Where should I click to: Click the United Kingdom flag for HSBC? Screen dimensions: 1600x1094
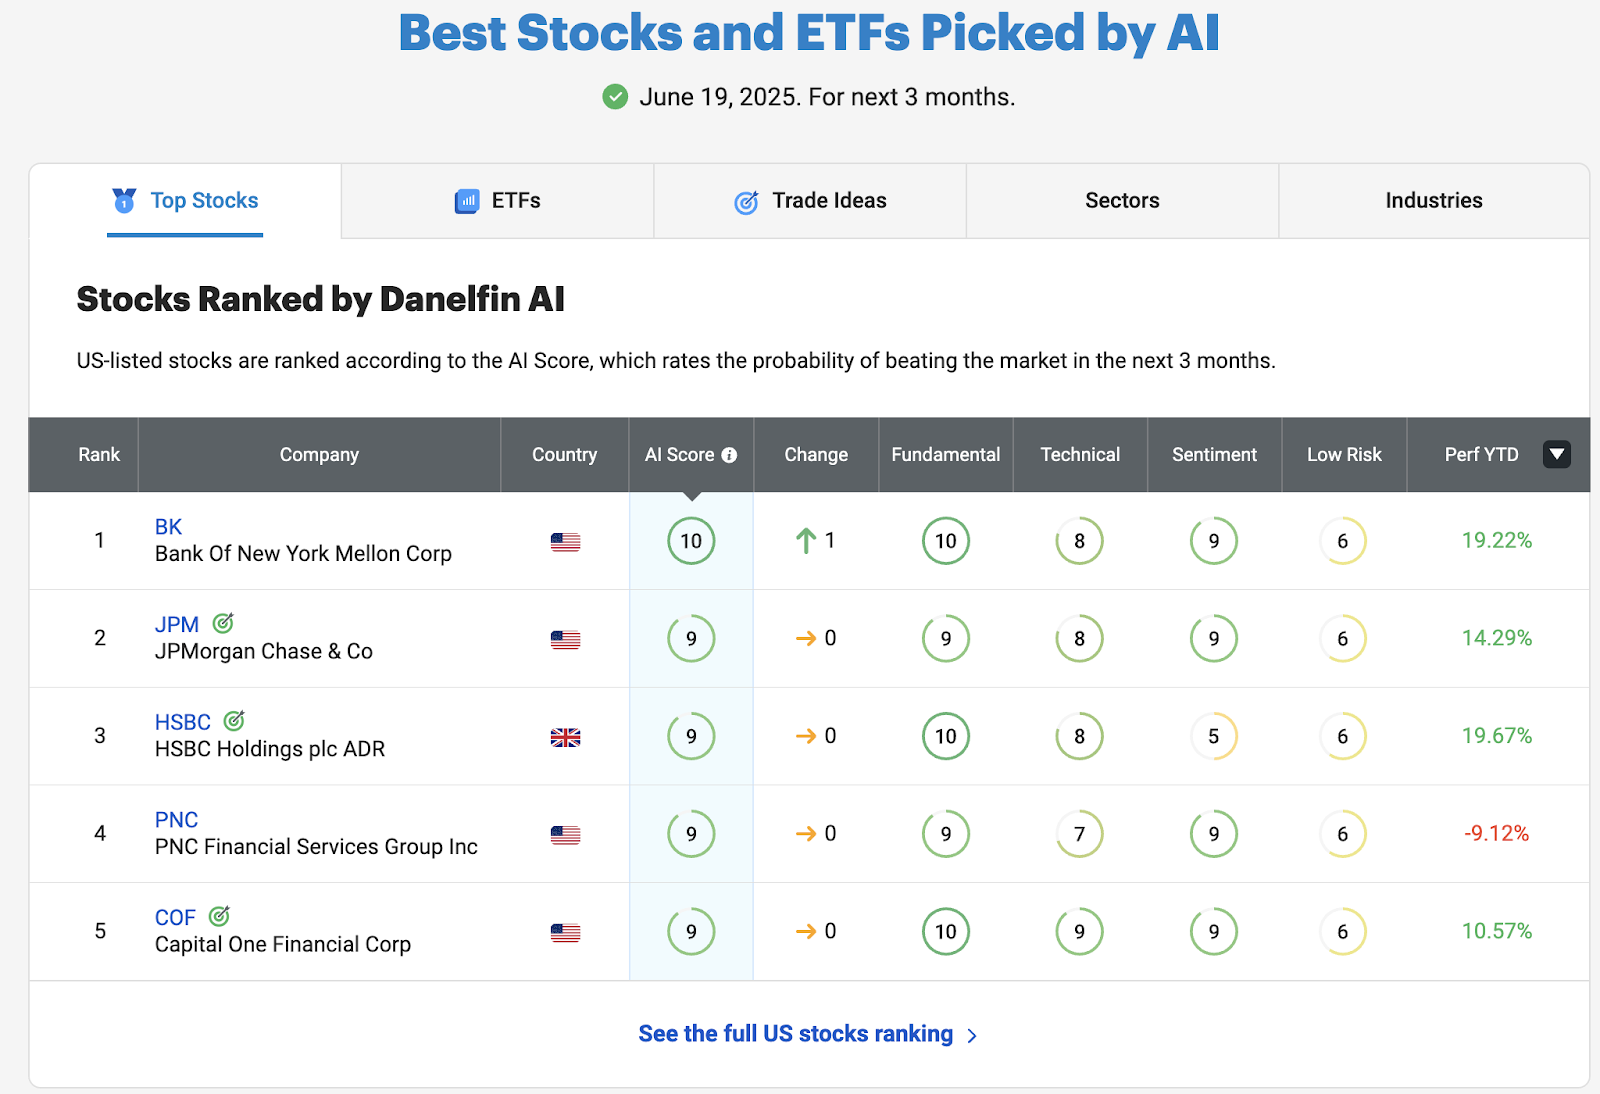565,737
